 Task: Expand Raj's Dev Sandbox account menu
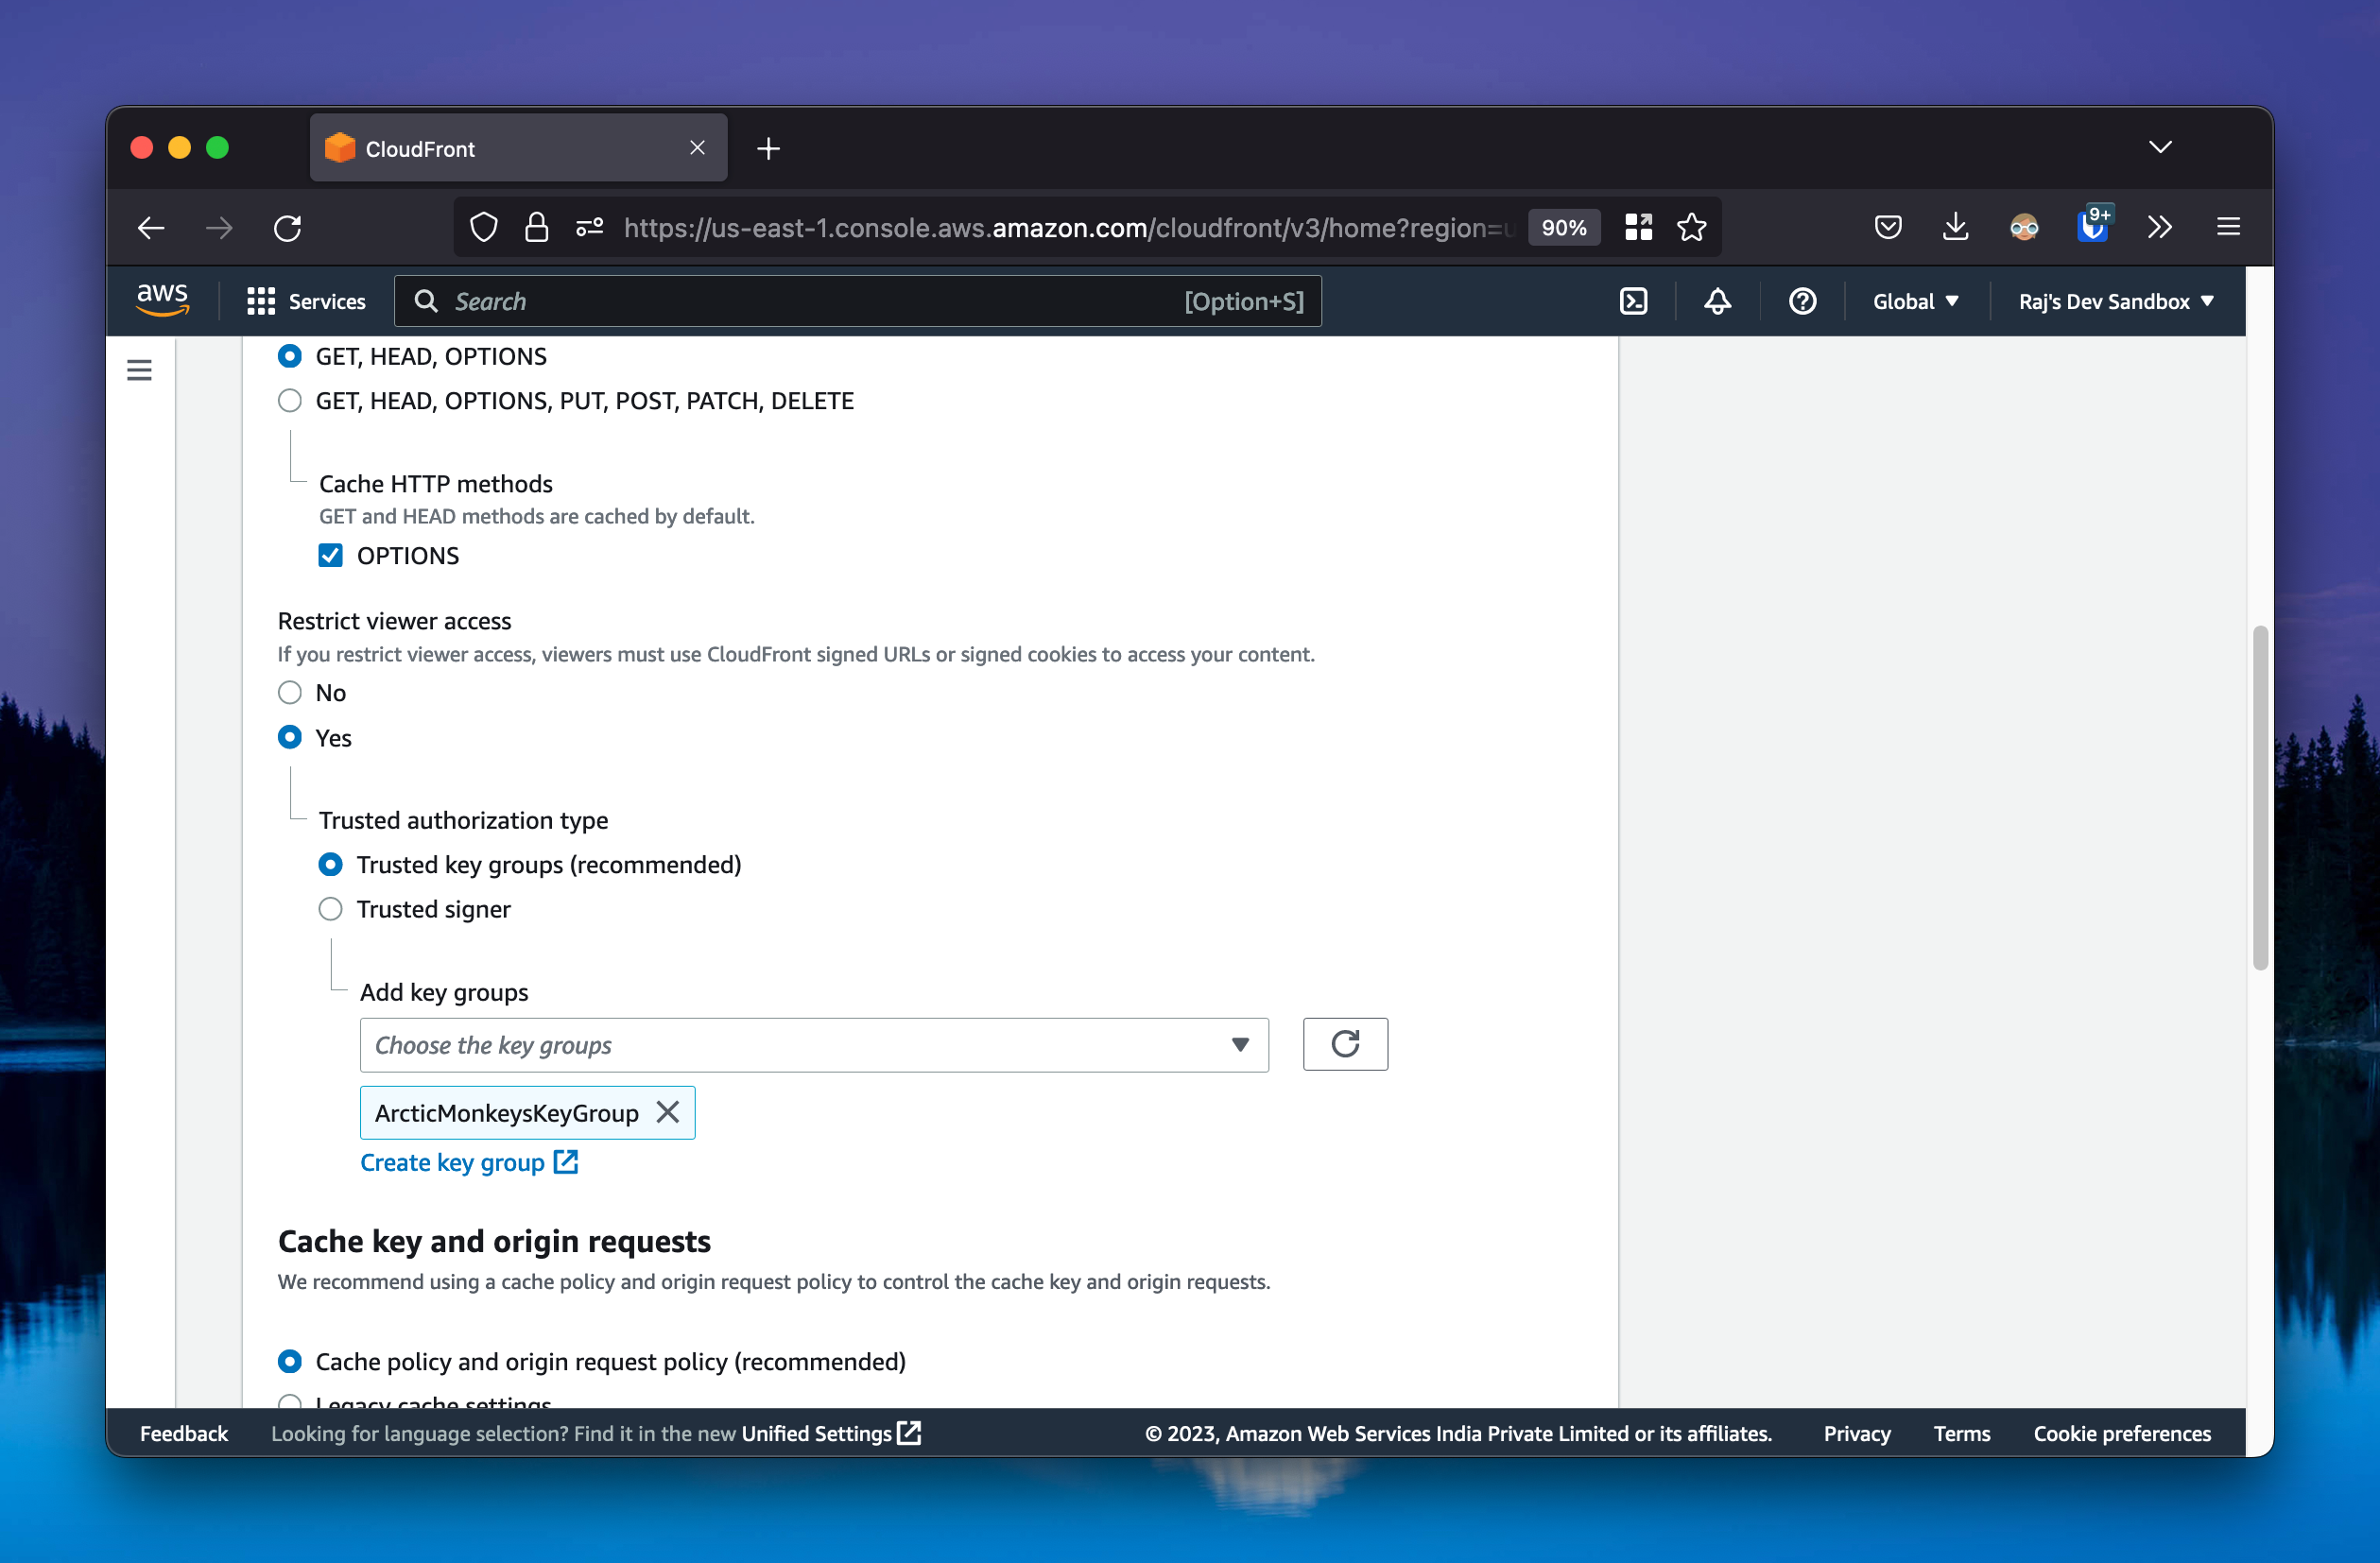point(2115,301)
